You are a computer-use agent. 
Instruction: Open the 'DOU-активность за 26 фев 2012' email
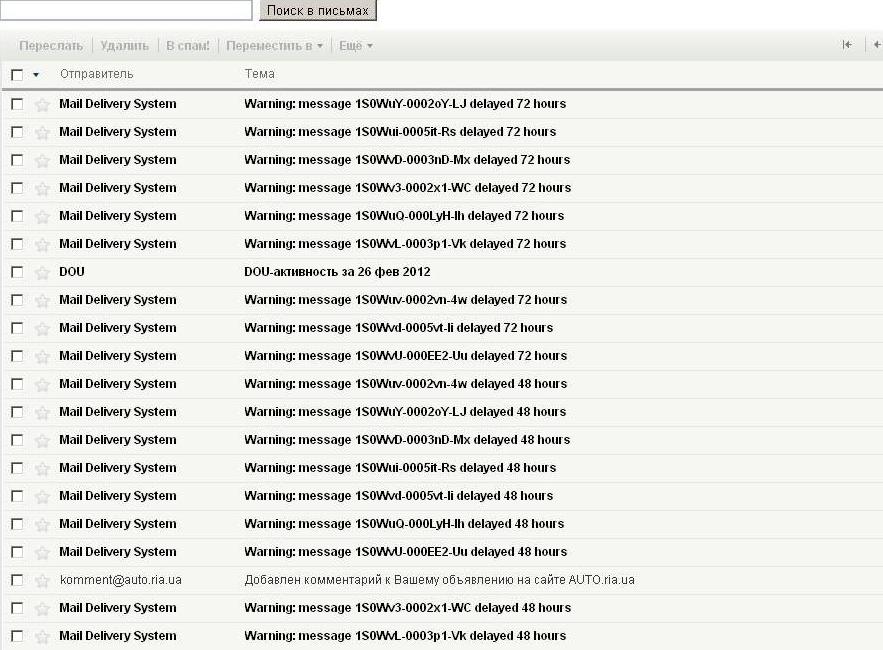pos(337,272)
